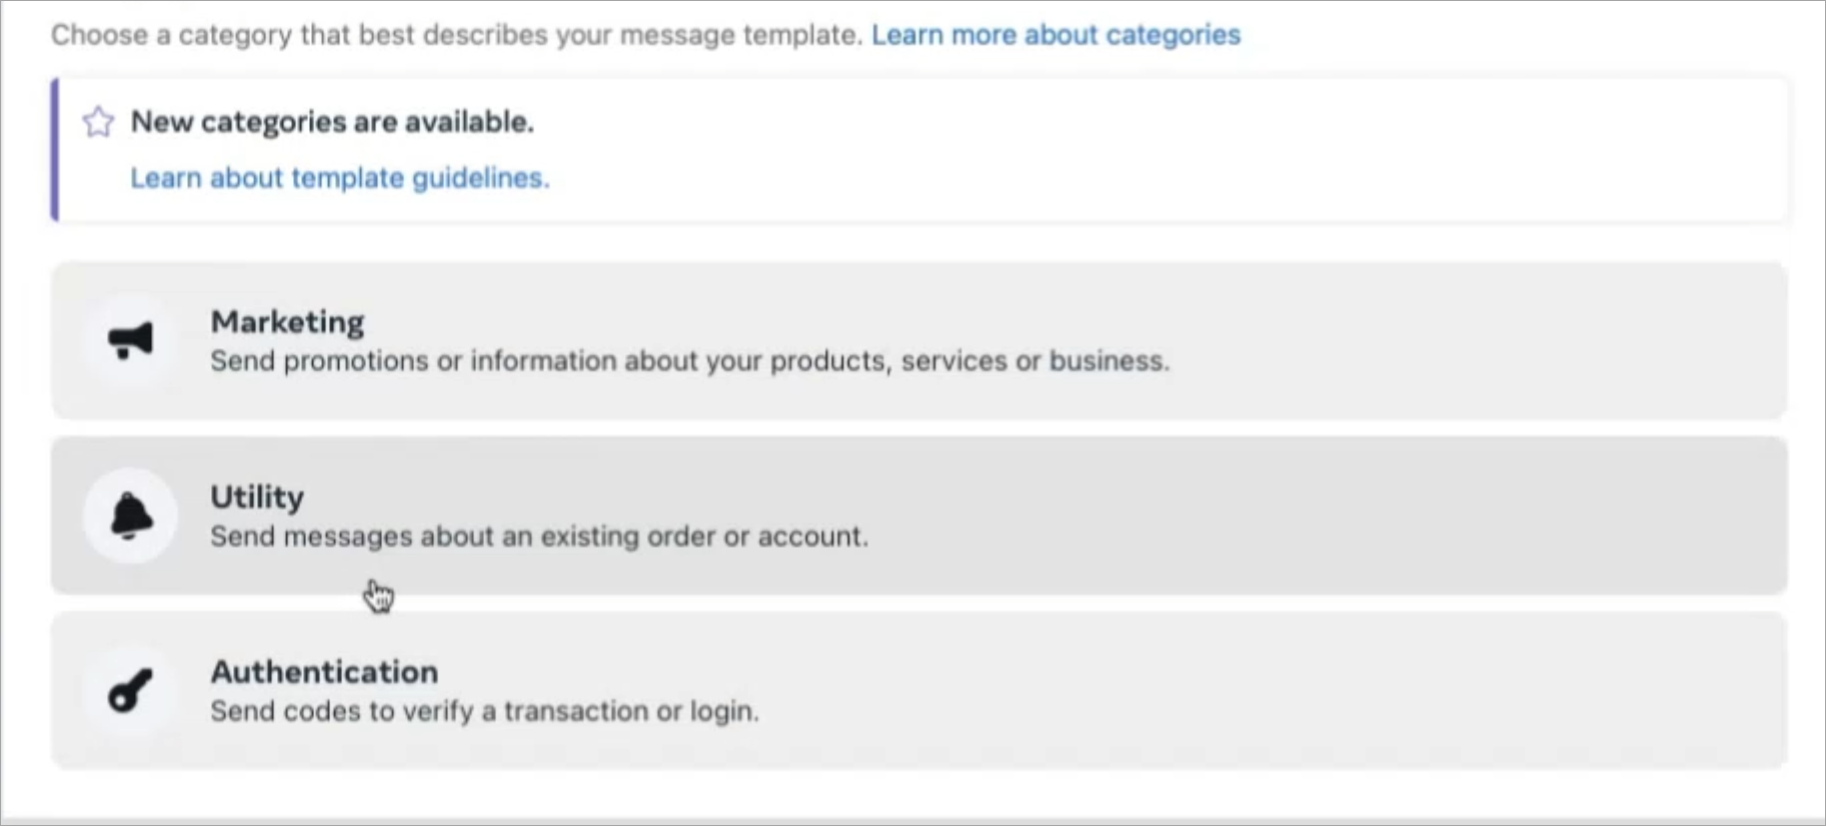The width and height of the screenshot is (1826, 826).
Task: Open Learn more about categories link
Action: [x=1056, y=35]
